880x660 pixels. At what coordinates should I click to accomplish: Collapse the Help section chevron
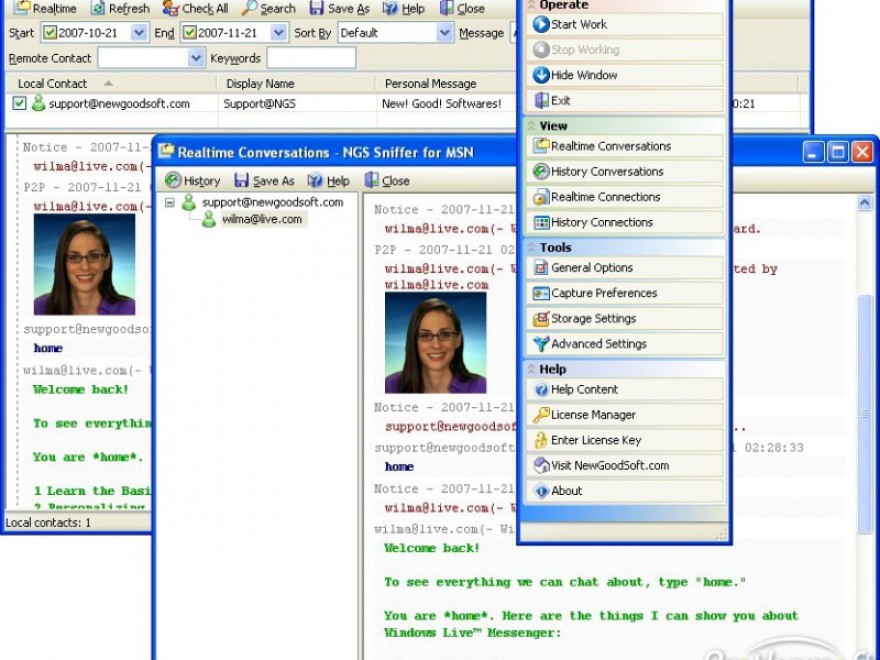[531, 369]
